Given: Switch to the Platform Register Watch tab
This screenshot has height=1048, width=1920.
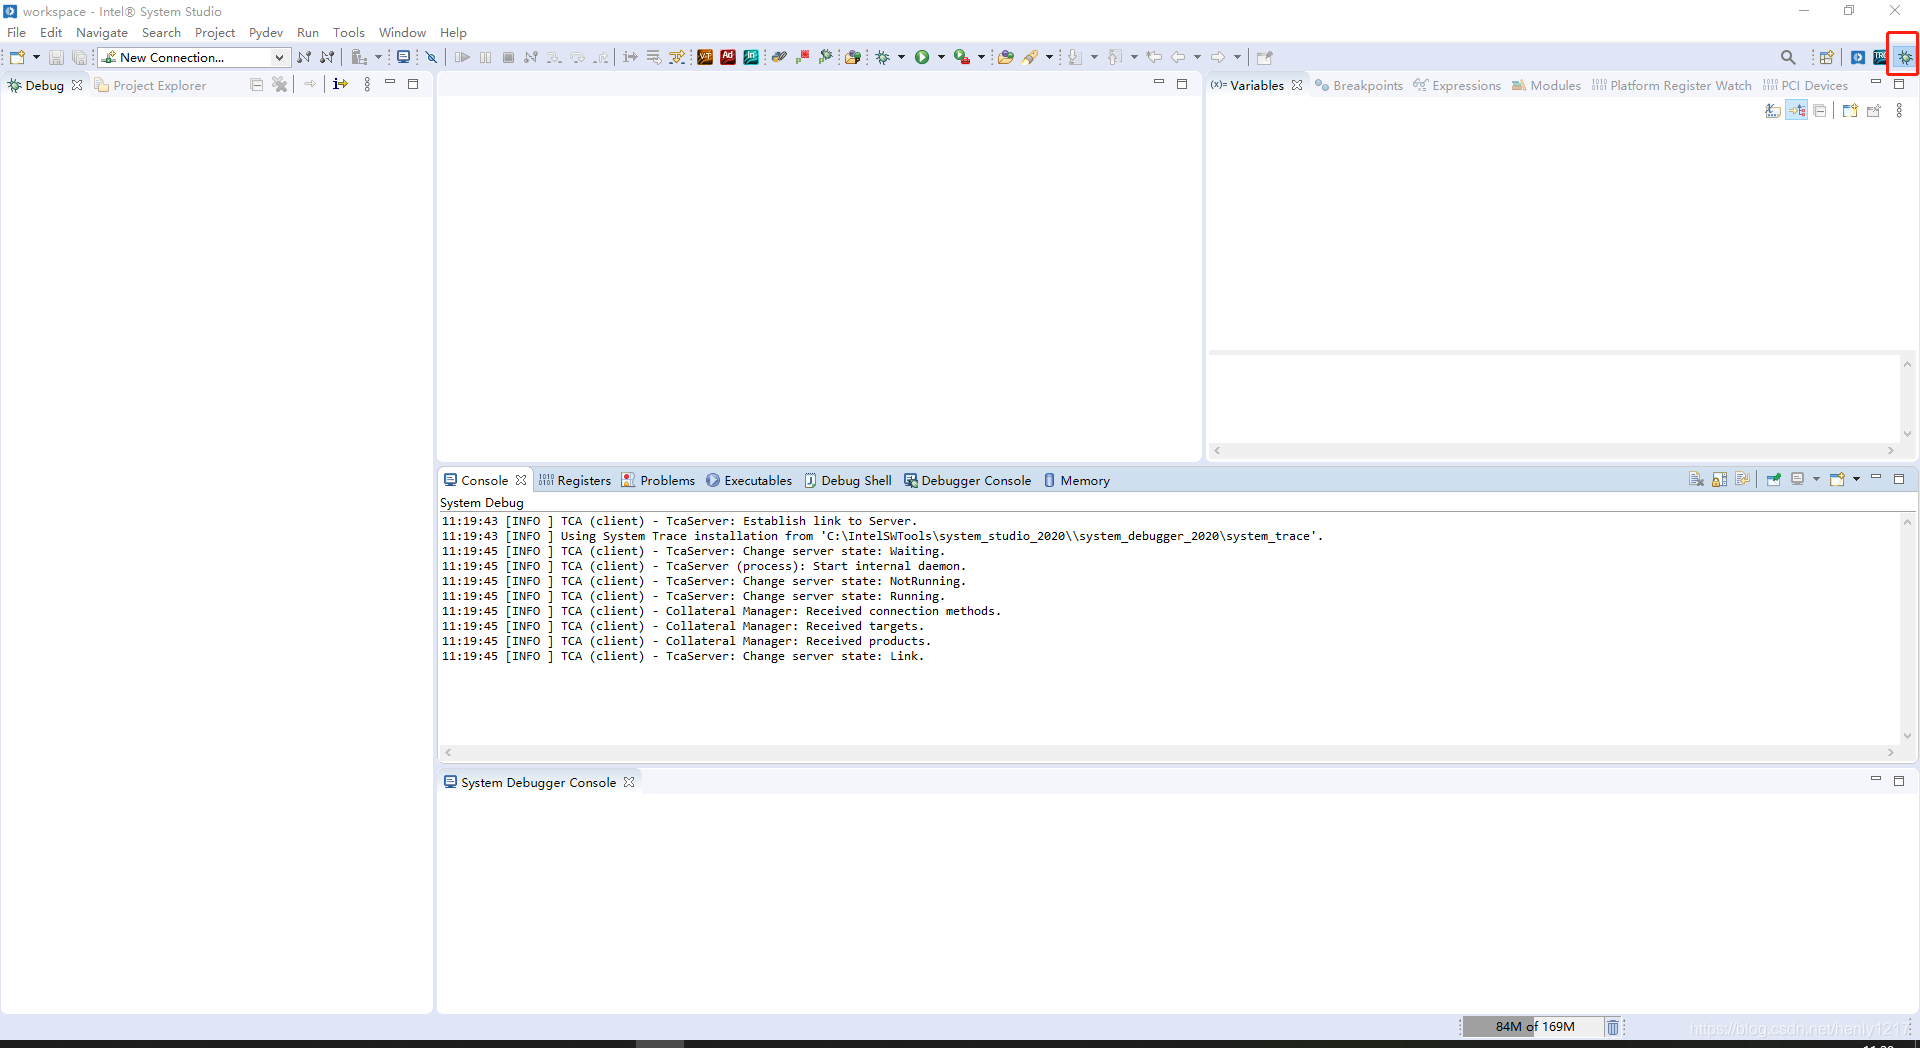Looking at the screenshot, I should click(x=1671, y=85).
